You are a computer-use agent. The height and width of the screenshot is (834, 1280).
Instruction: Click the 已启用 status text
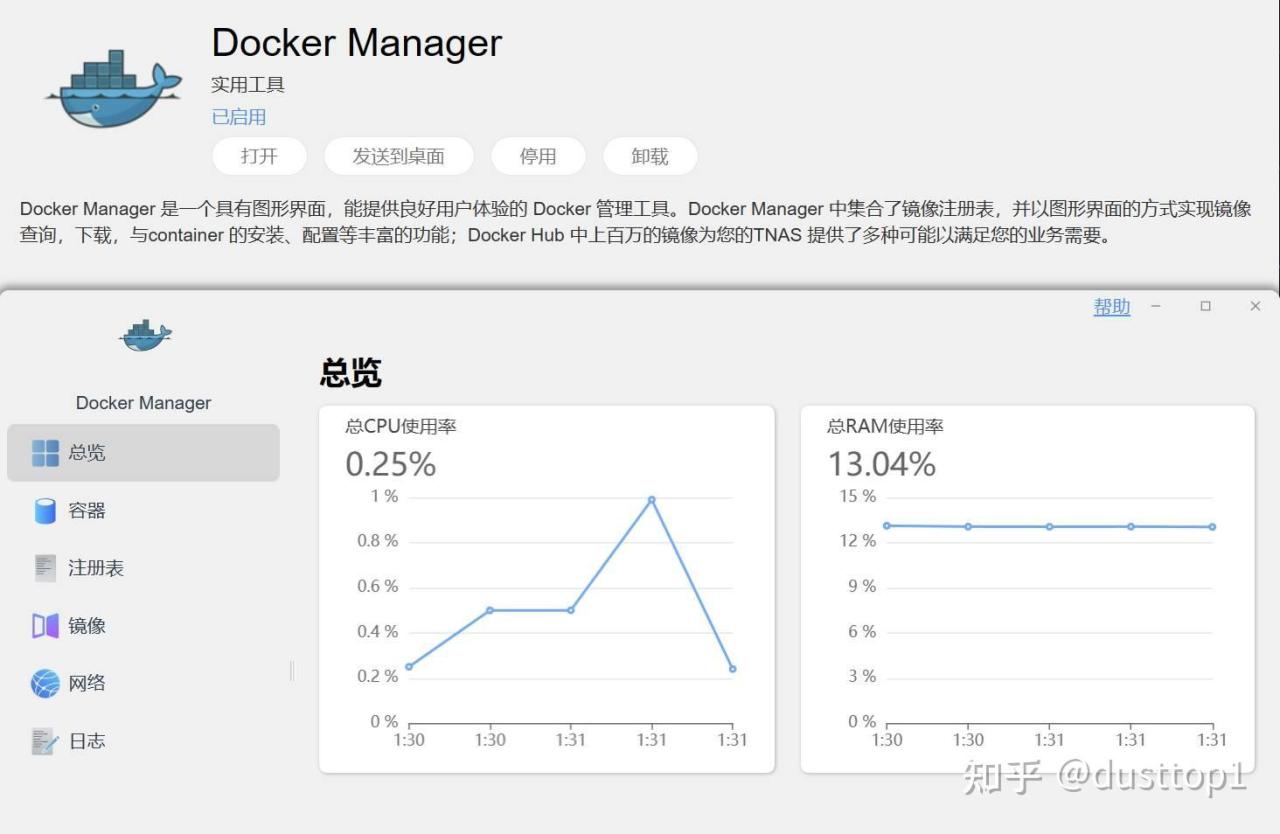[239, 117]
